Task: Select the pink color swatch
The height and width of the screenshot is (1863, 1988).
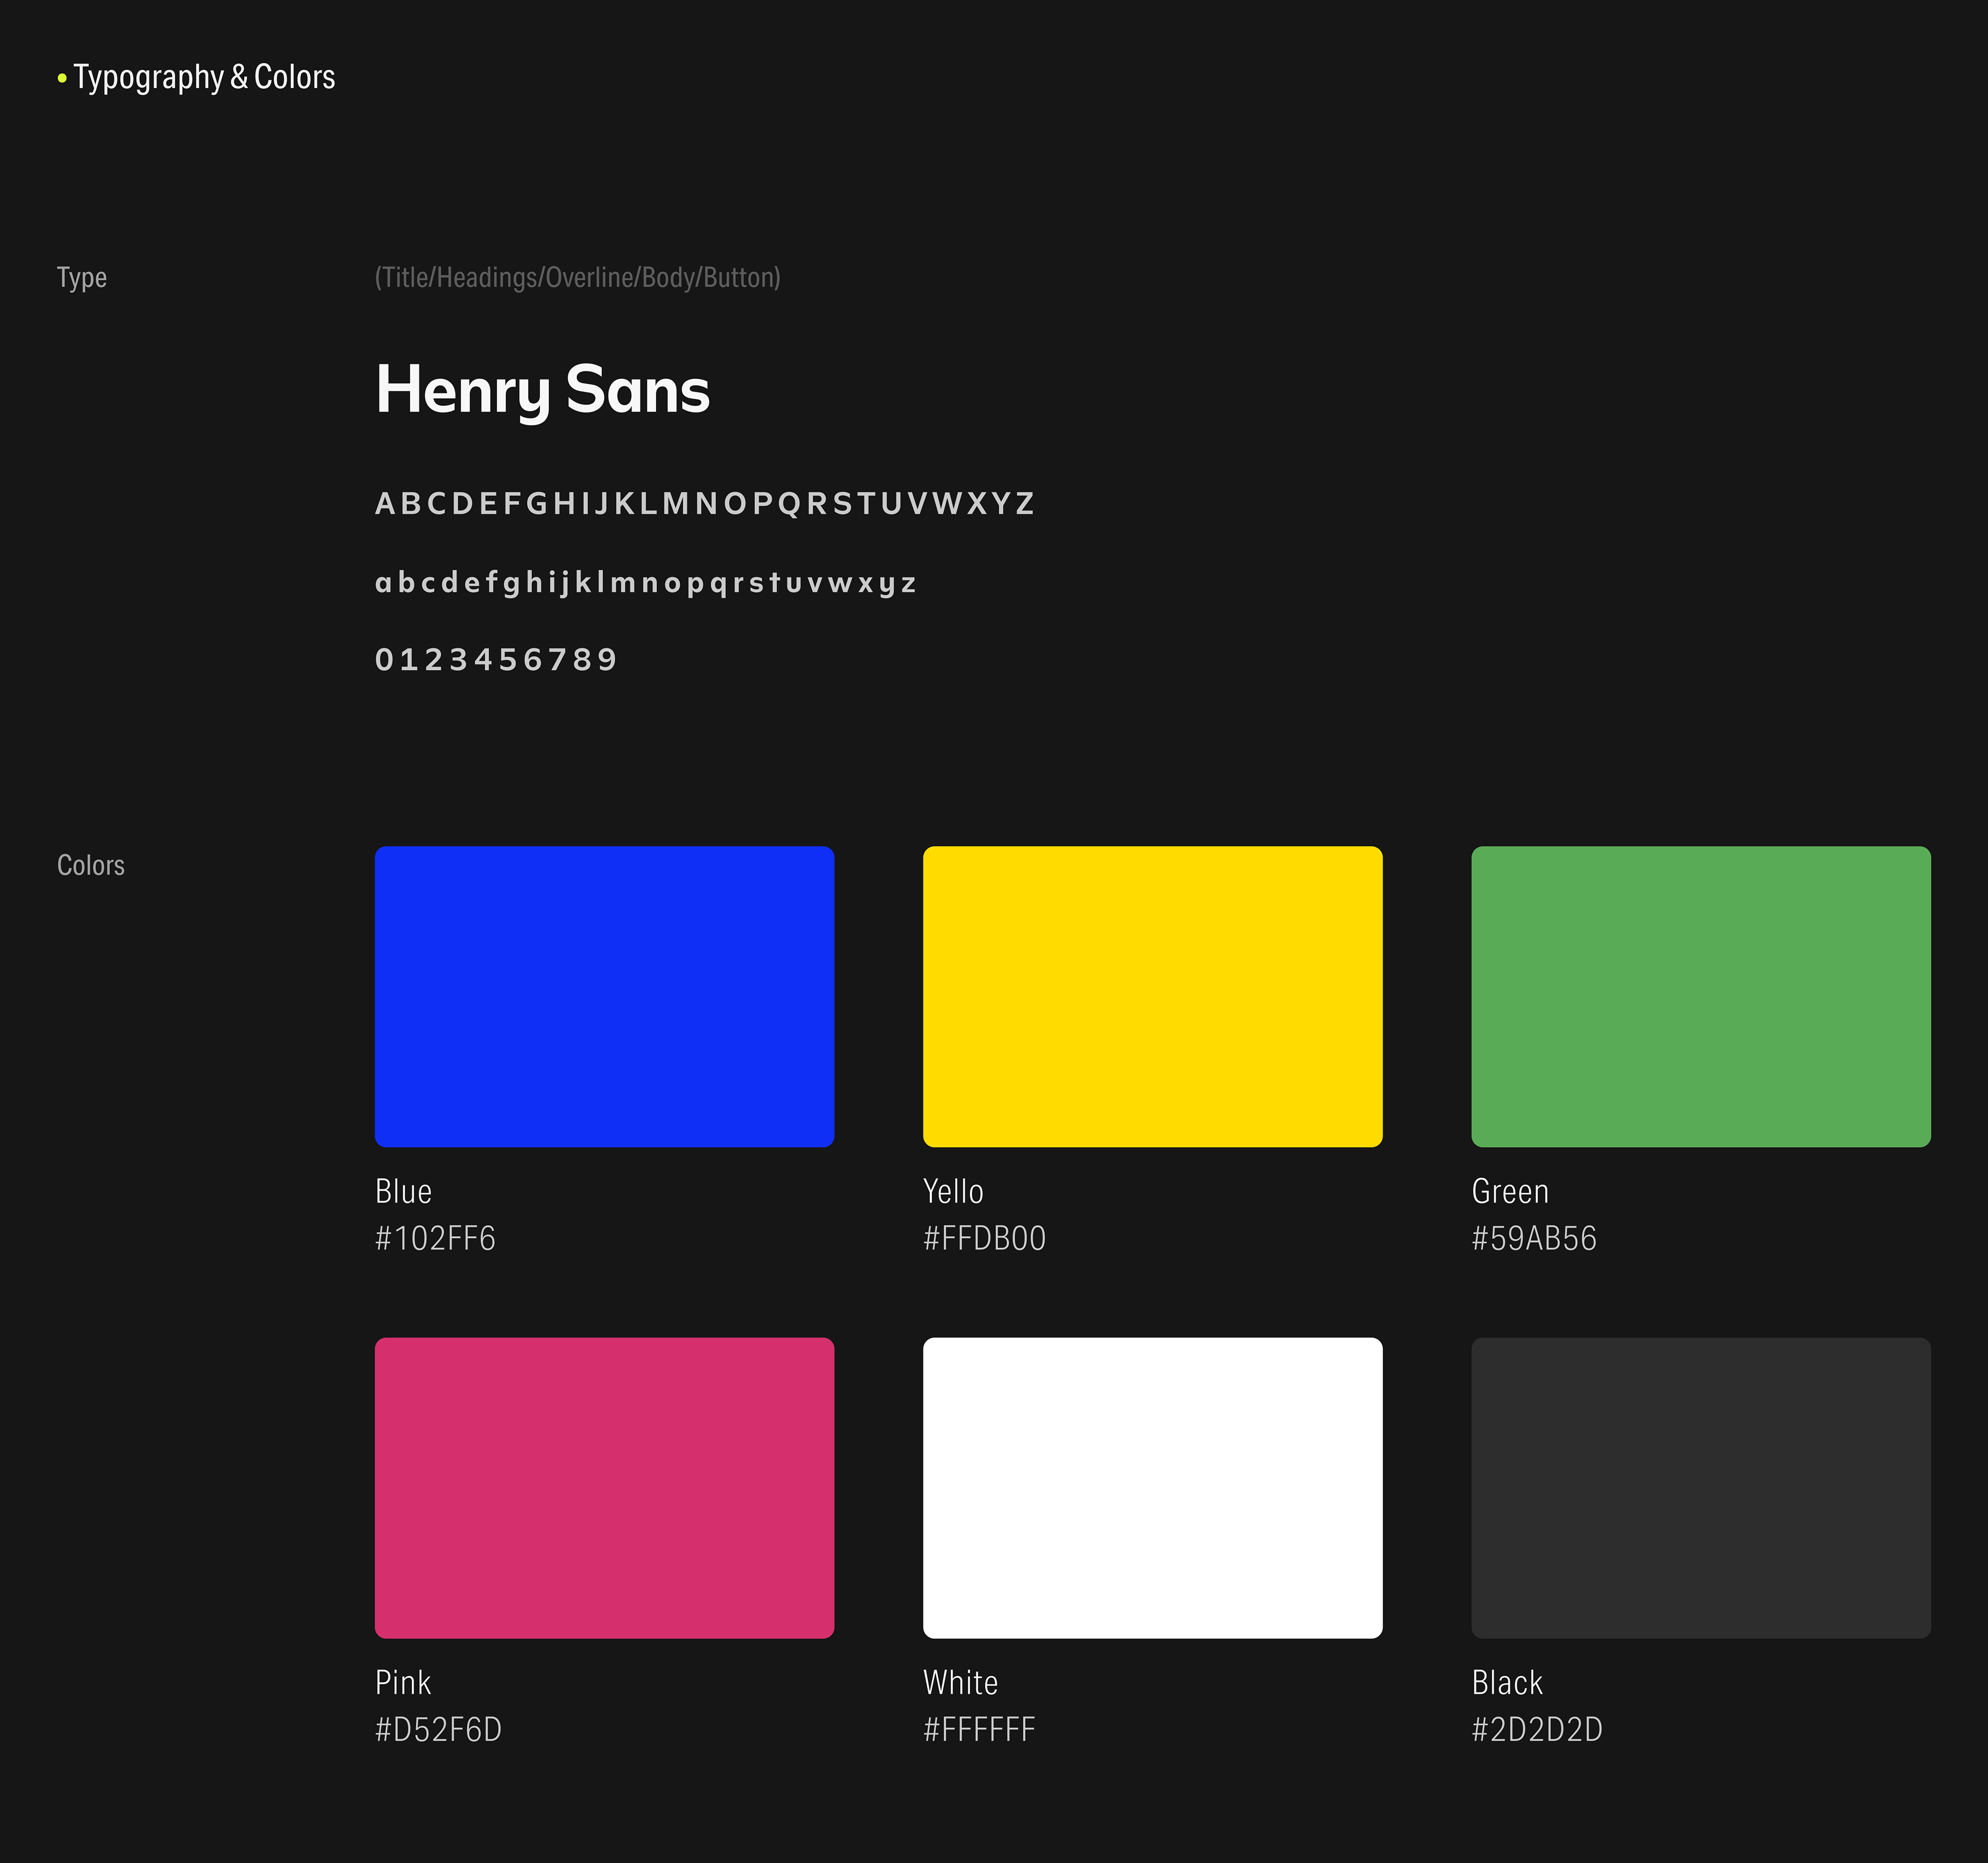Action: (604, 1487)
